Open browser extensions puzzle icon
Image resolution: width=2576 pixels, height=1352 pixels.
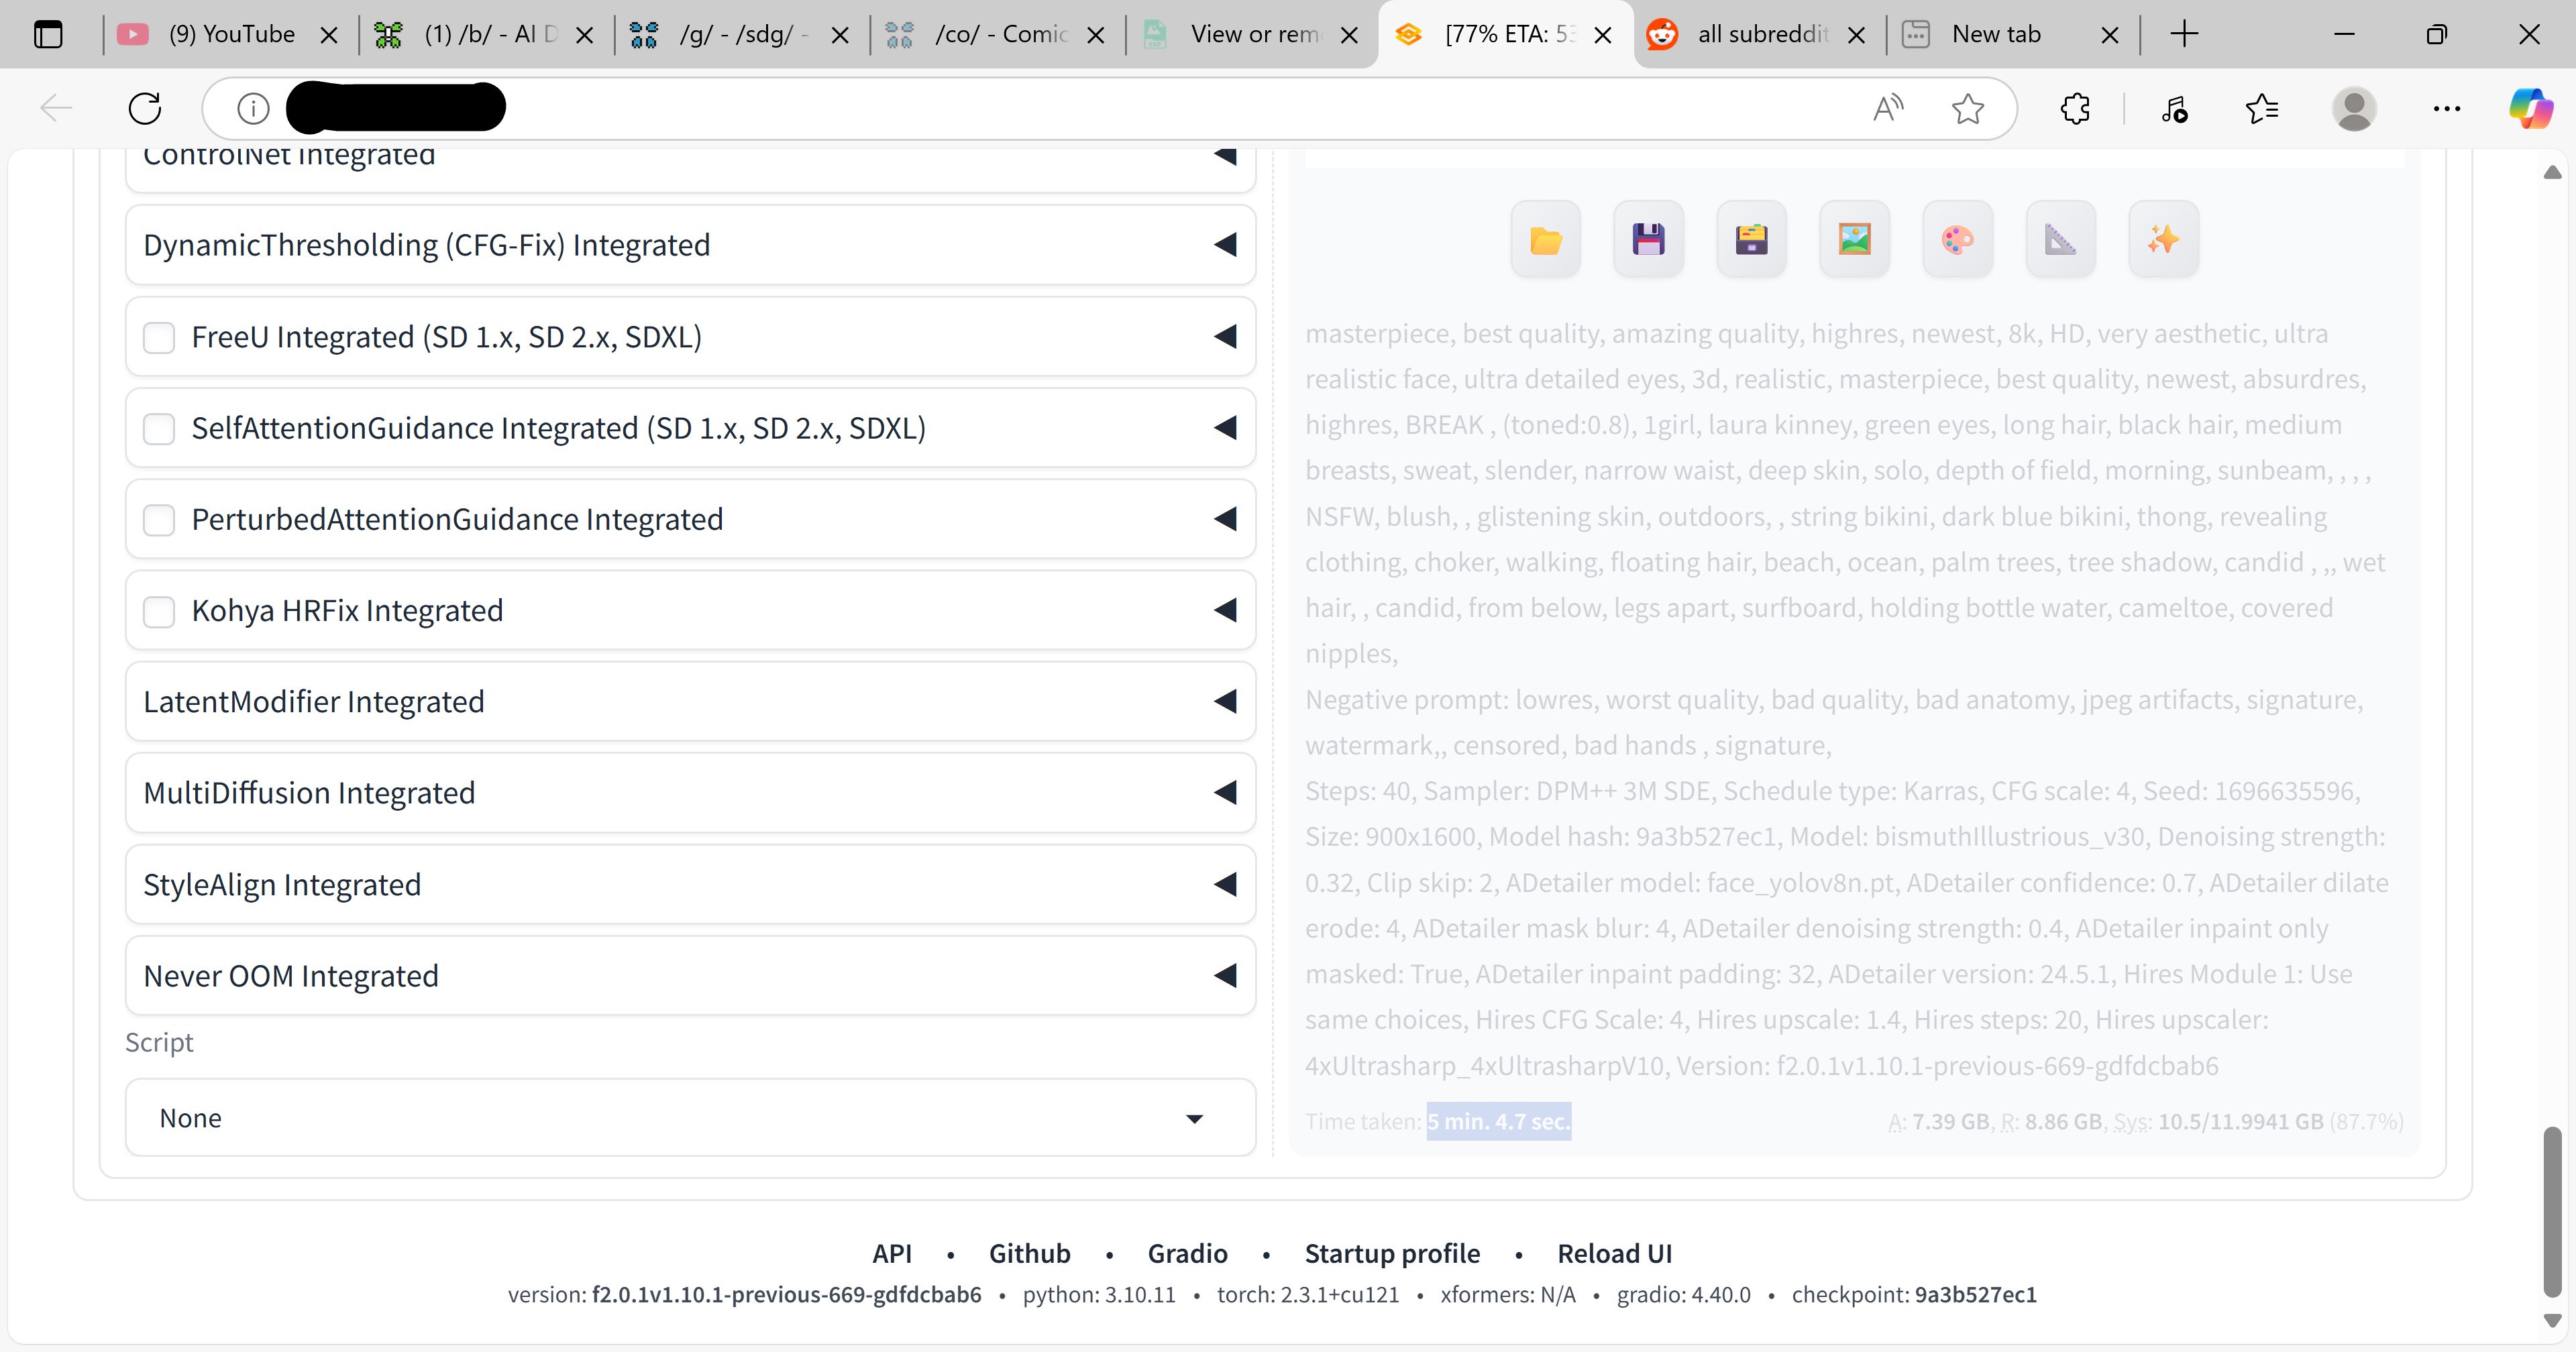pyautogui.click(x=2076, y=108)
